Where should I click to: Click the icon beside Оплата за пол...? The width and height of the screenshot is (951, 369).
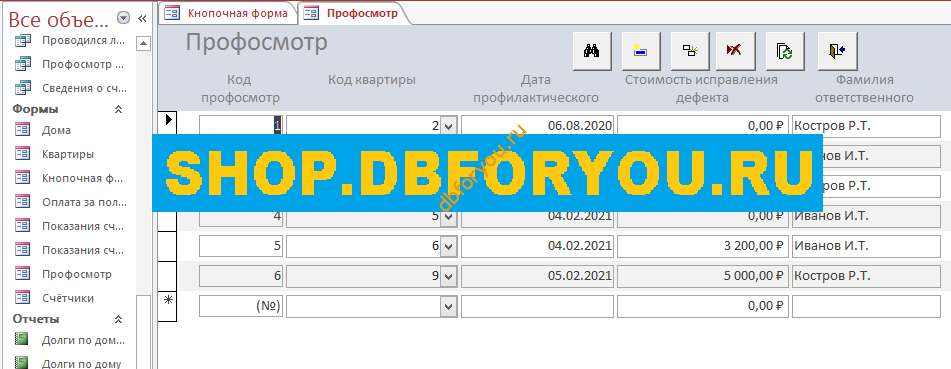pos(22,202)
